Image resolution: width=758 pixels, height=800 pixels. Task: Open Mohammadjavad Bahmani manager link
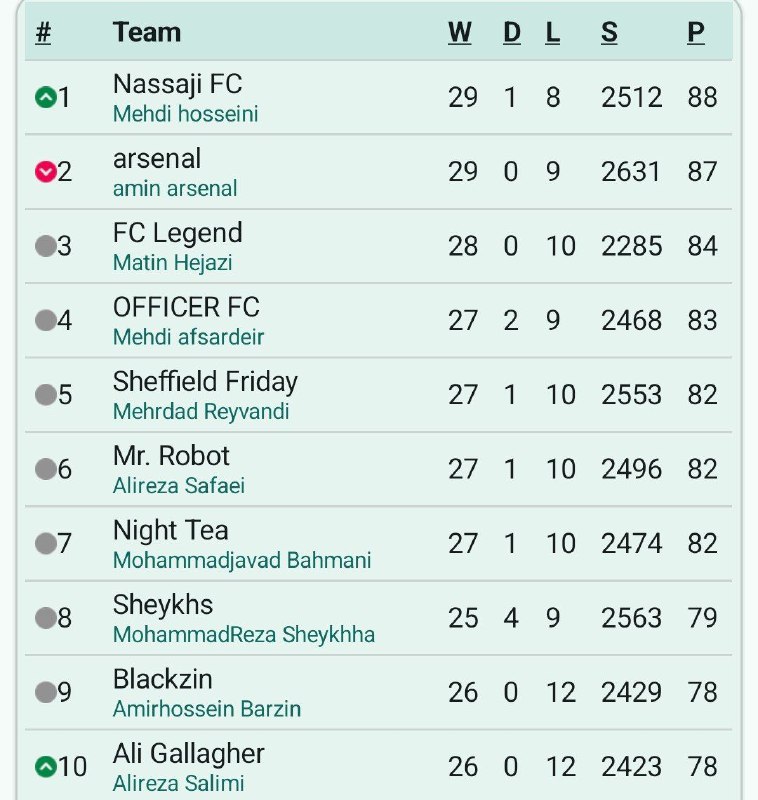pos(242,560)
